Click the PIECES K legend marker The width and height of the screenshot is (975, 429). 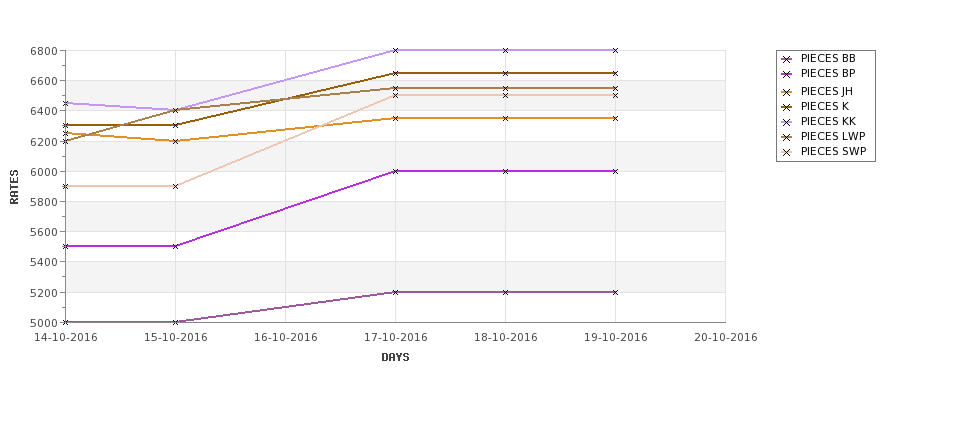point(787,107)
